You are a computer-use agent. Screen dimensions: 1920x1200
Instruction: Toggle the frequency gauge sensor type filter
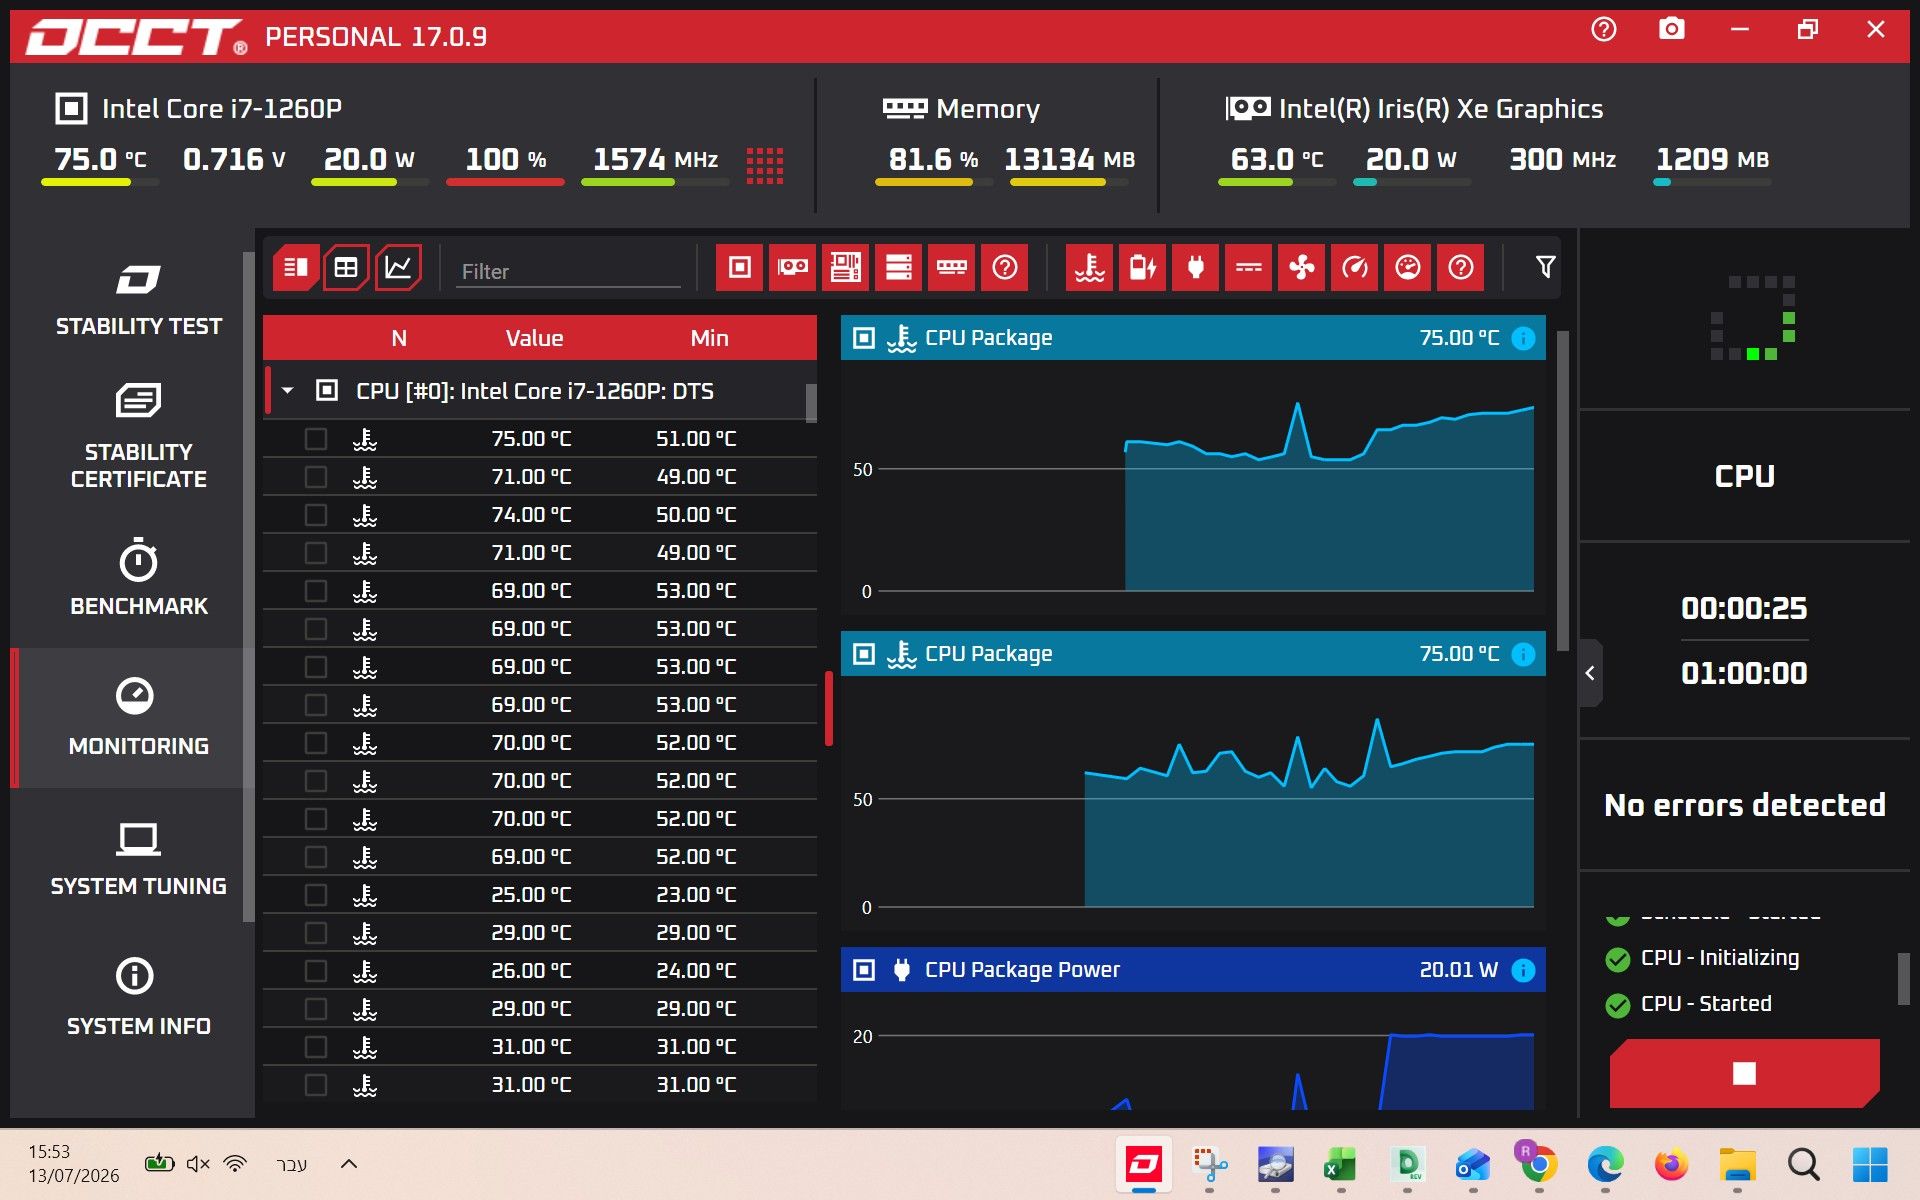(1355, 268)
